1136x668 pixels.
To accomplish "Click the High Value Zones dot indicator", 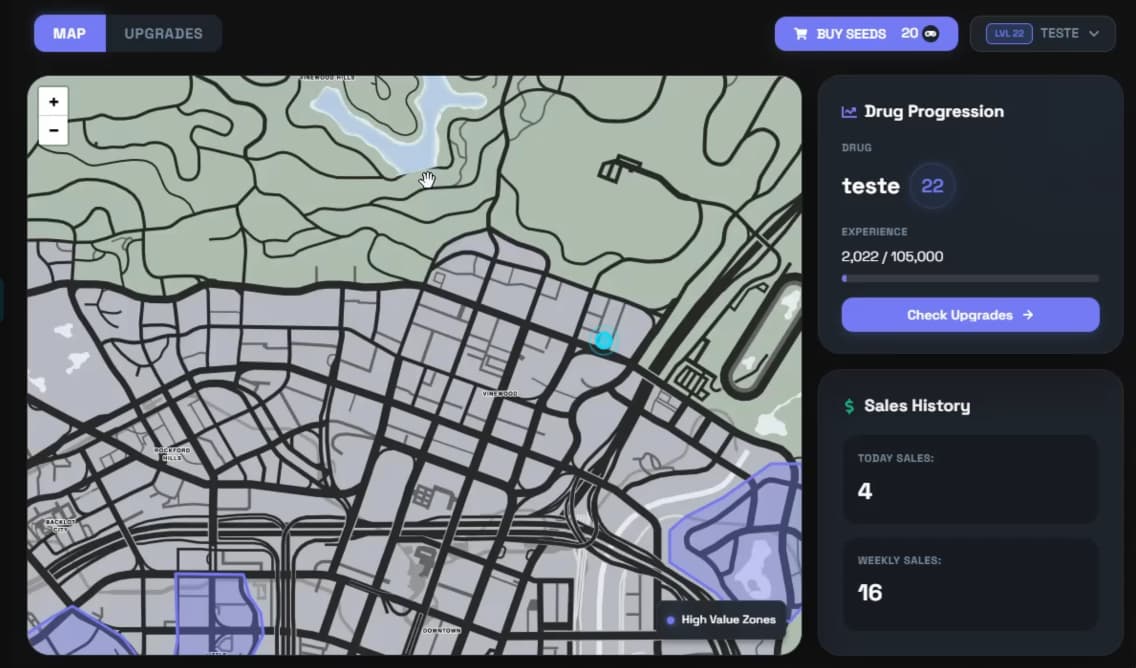I will tap(671, 619).
